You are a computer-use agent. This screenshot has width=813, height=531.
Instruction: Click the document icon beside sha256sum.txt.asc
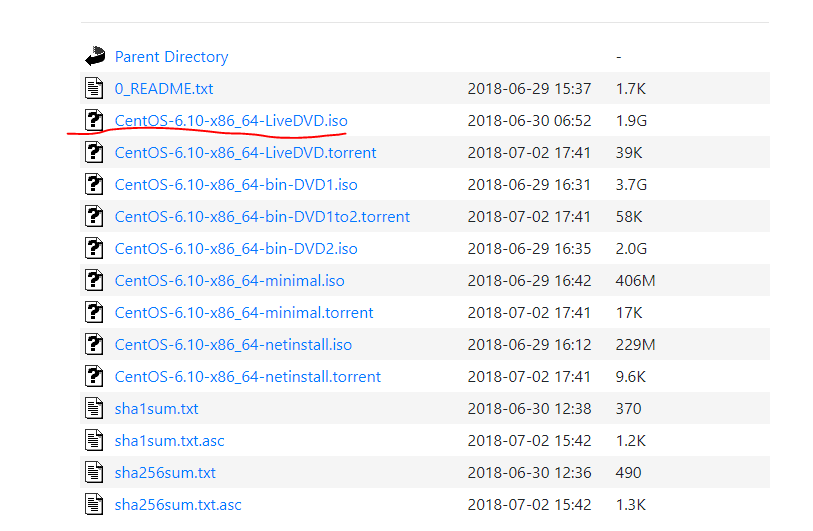click(x=94, y=505)
